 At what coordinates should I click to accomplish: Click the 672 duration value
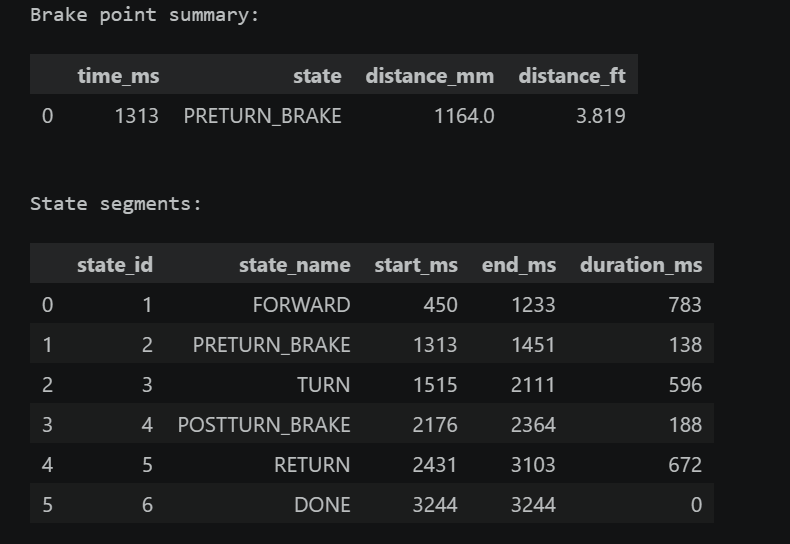685,464
